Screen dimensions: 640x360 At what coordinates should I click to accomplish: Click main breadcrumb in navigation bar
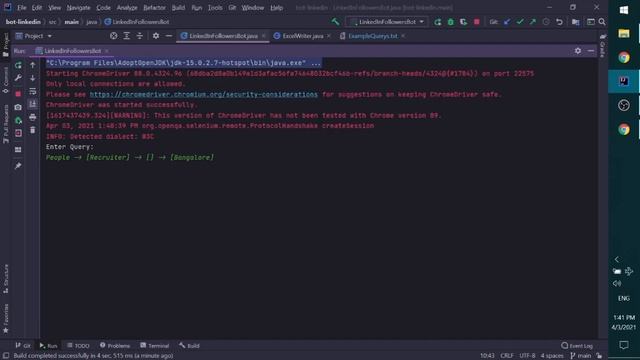[71, 22]
